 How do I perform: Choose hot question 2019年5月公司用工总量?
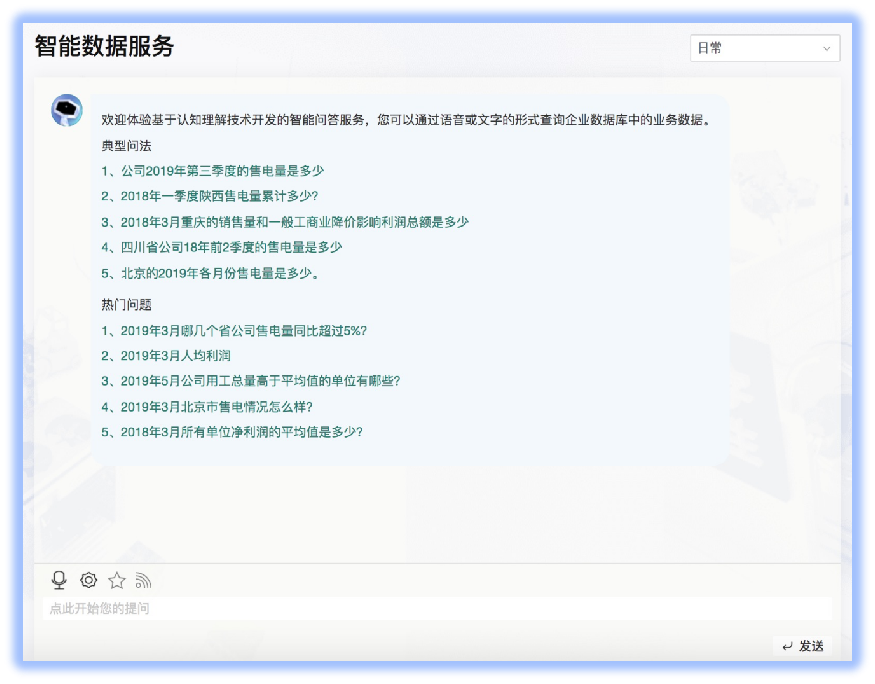260,381
